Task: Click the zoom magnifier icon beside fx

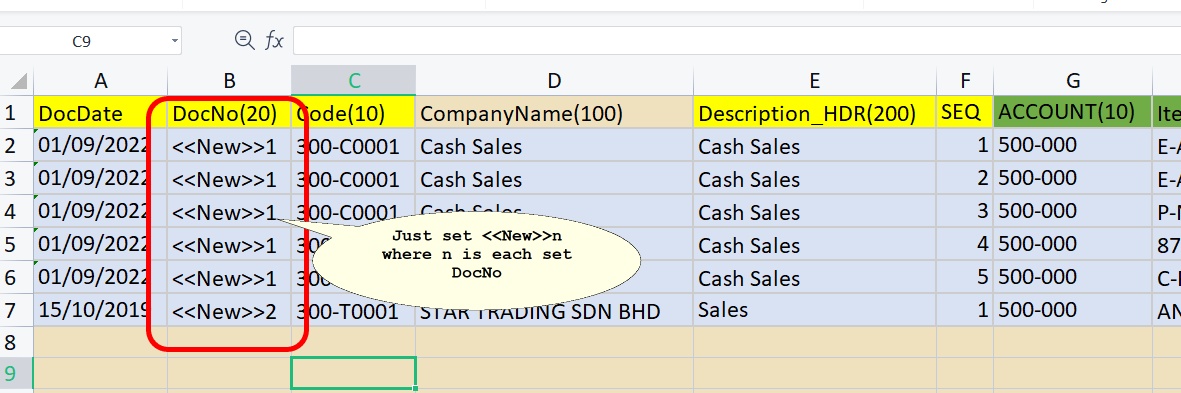Action: [244, 40]
